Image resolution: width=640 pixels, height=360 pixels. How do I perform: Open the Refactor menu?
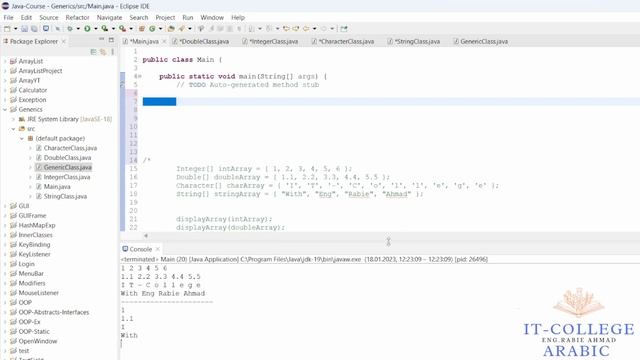click(x=77, y=18)
